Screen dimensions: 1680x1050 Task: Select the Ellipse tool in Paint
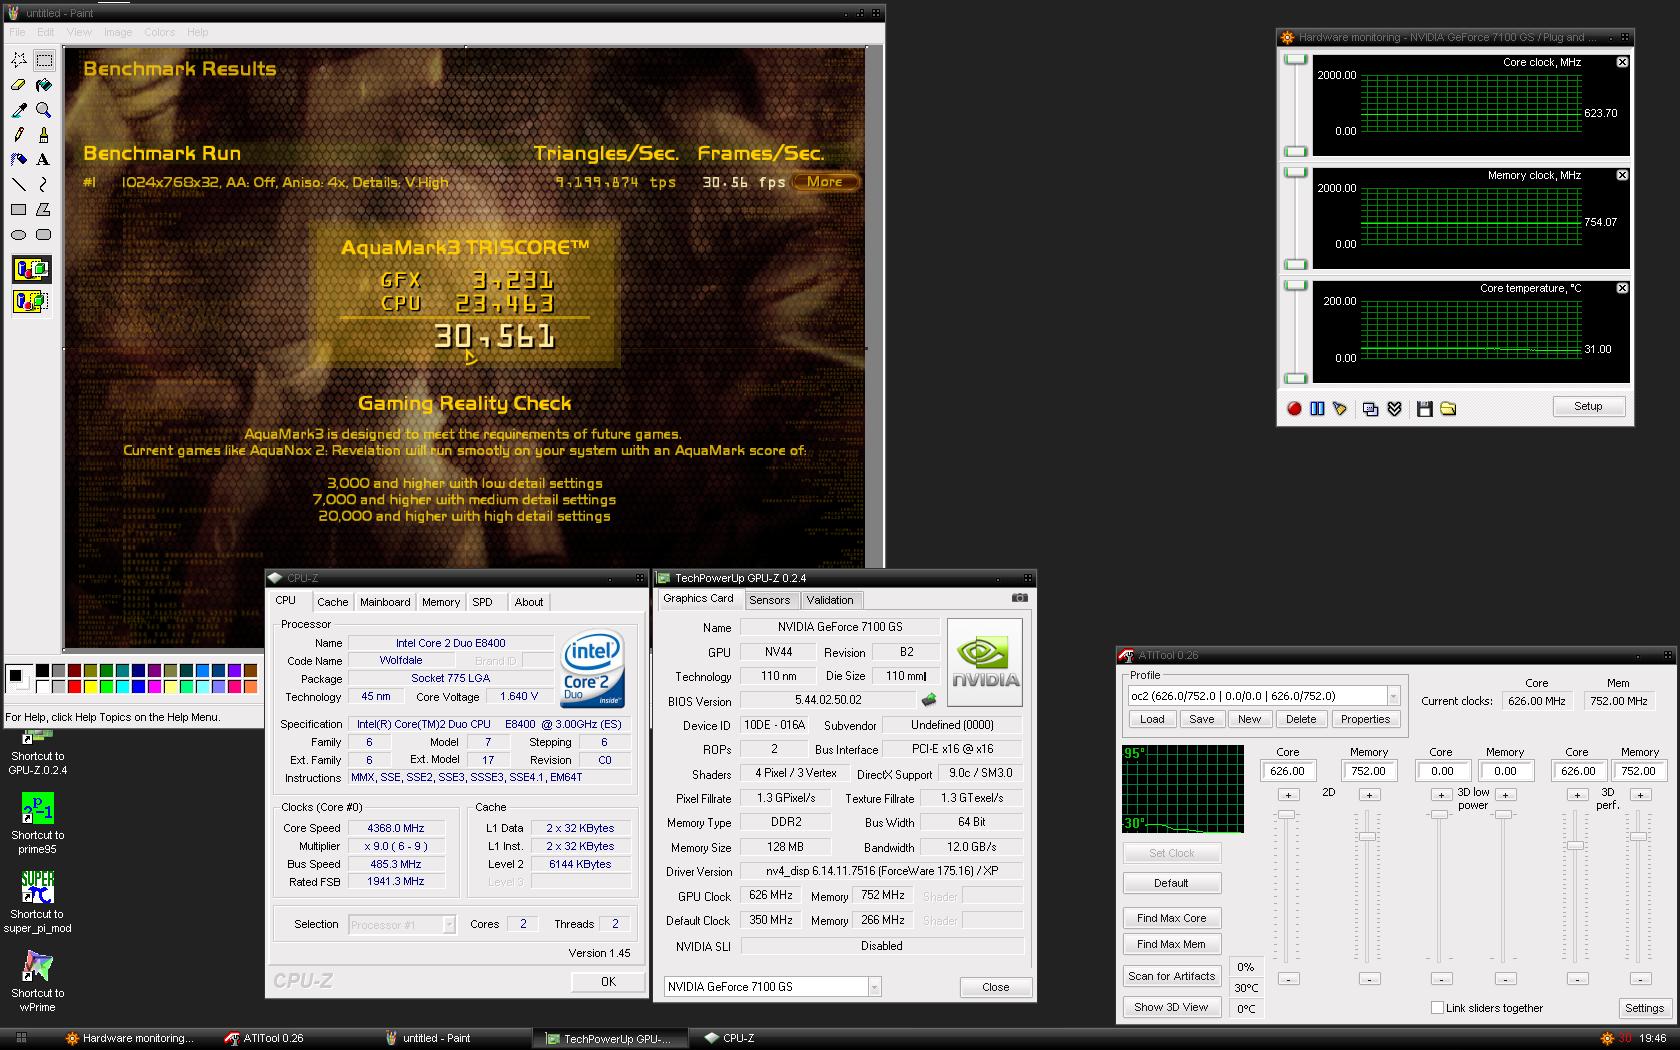click(18, 235)
